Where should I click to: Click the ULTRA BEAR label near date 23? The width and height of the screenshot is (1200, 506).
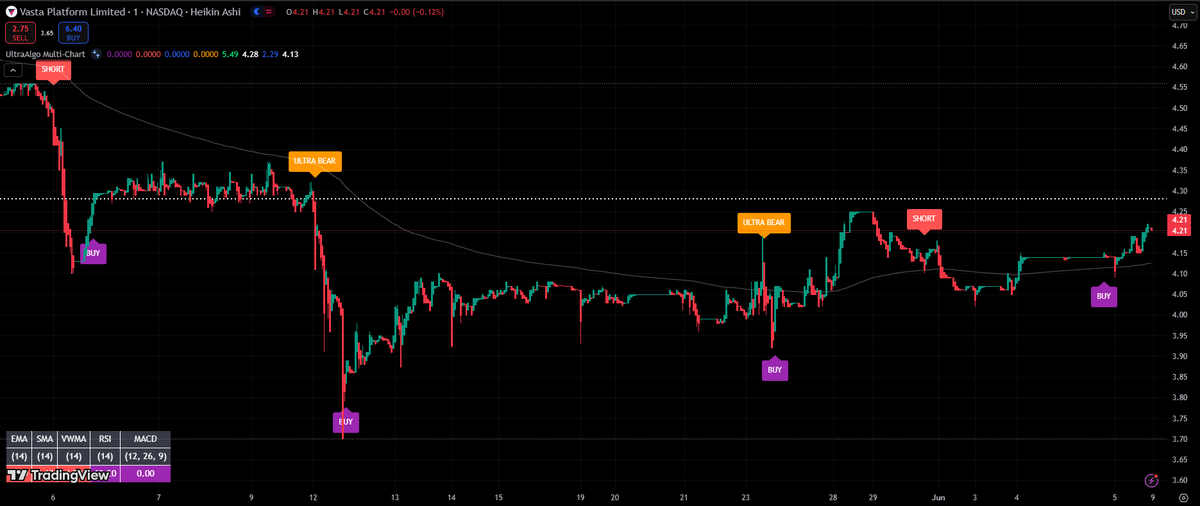click(x=764, y=223)
